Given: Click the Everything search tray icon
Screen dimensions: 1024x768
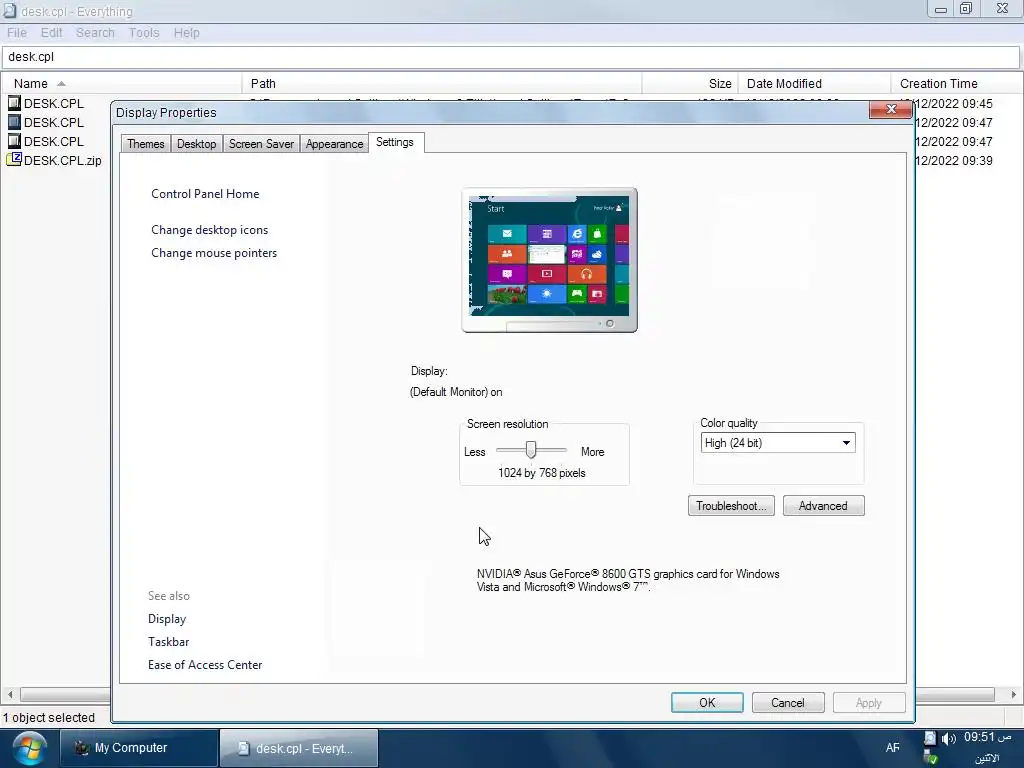Looking at the screenshot, I should point(930,739).
